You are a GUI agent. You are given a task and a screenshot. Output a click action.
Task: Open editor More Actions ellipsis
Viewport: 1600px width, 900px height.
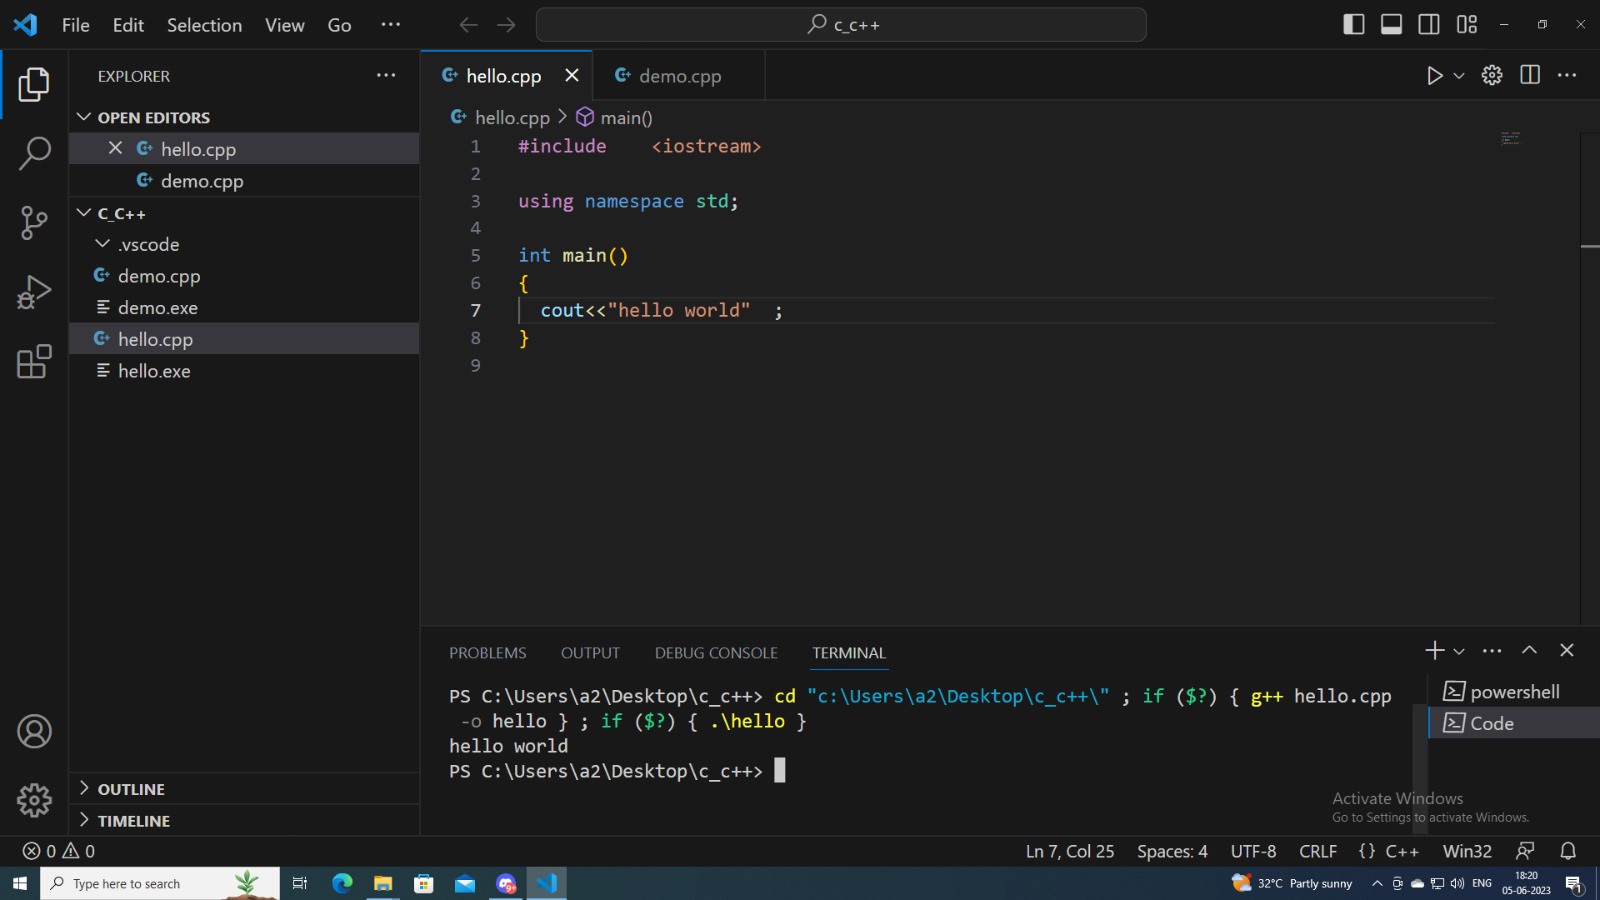click(x=1567, y=76)
